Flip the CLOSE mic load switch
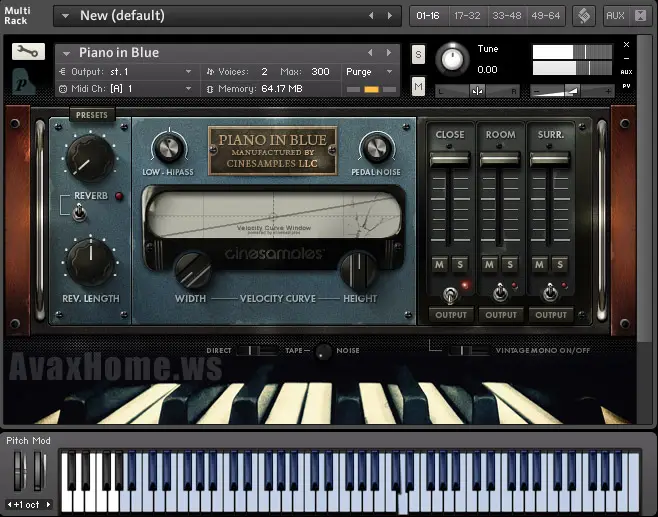This screenshot has height=517, width=658. [450, 295]
